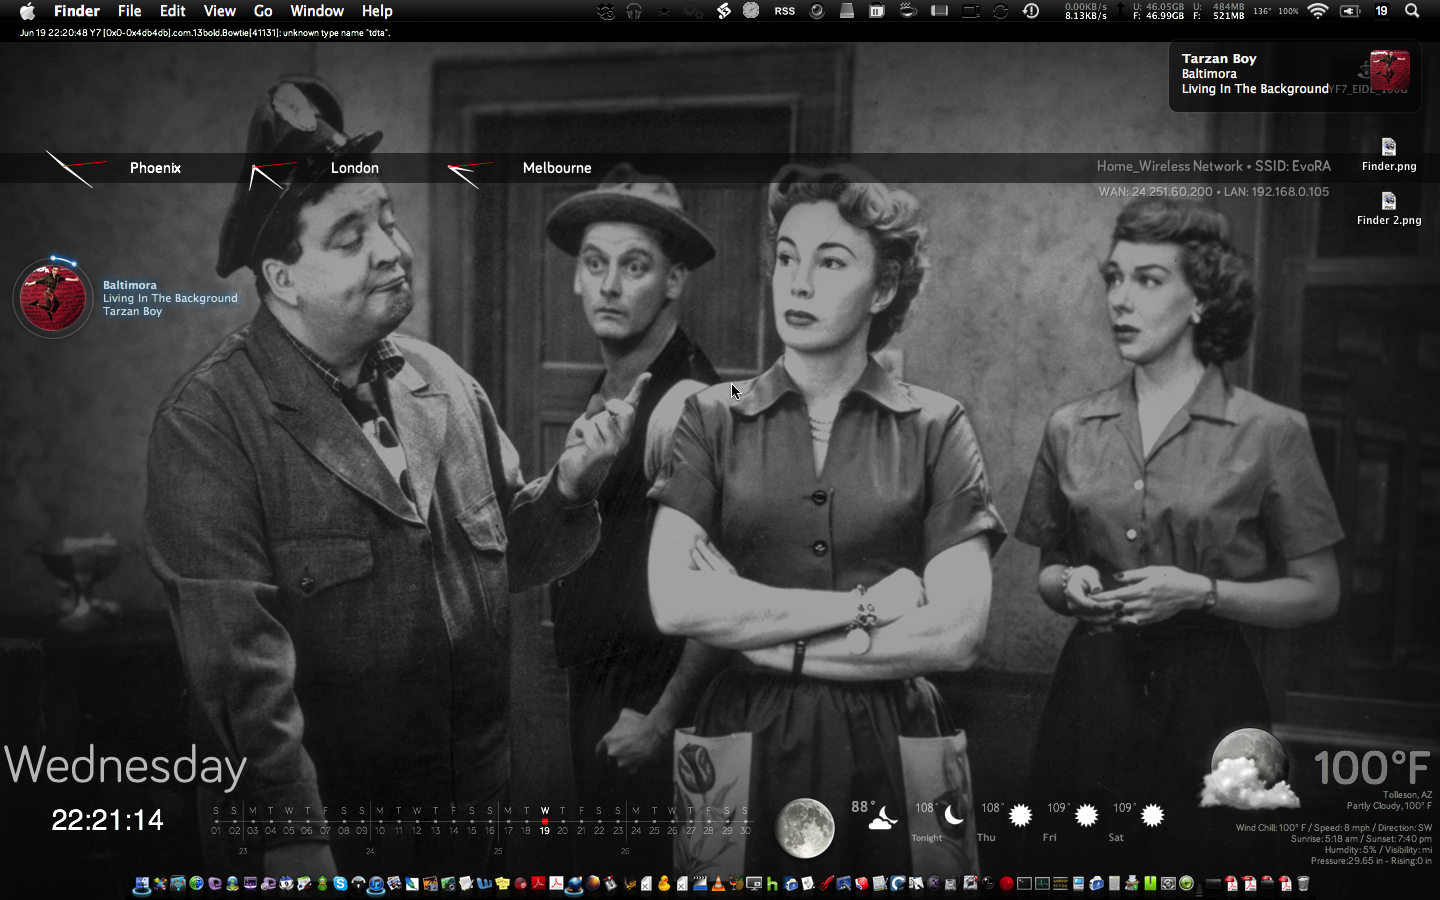Image resolution: width=1440 pixels, height=900 pixels.
Task: Click the Melbourne analog clock face
Action: (468, 172)
